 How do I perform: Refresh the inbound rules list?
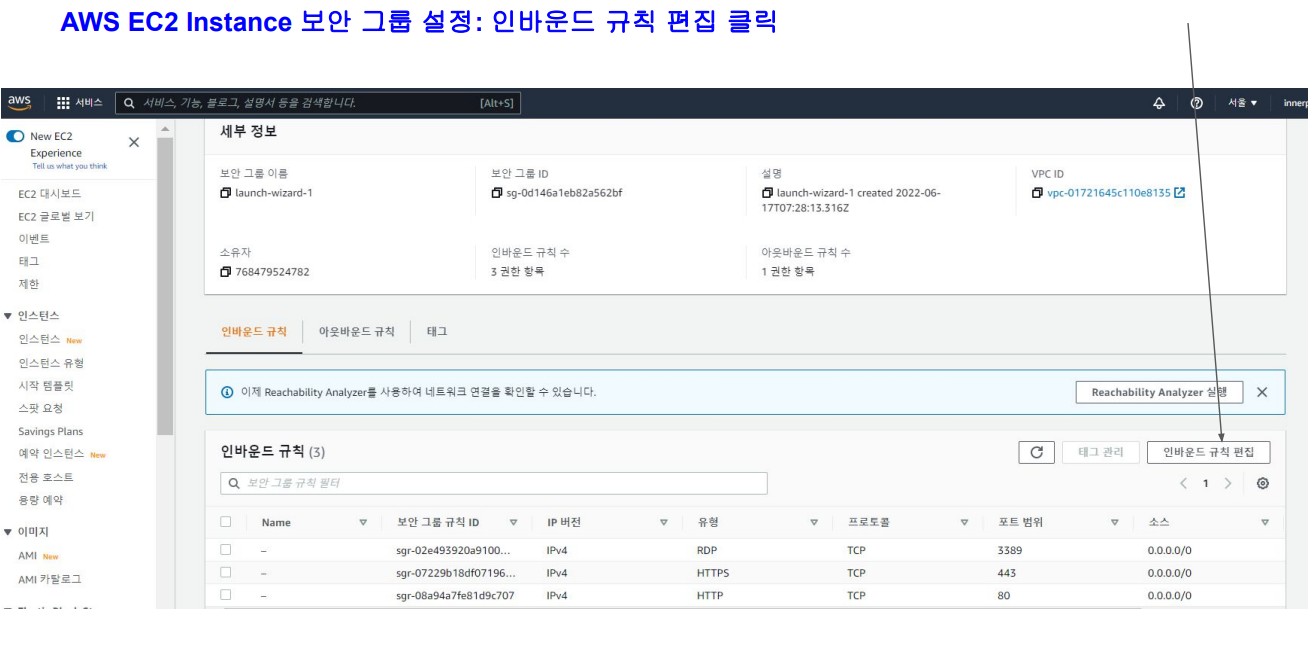coord(1036,453)
